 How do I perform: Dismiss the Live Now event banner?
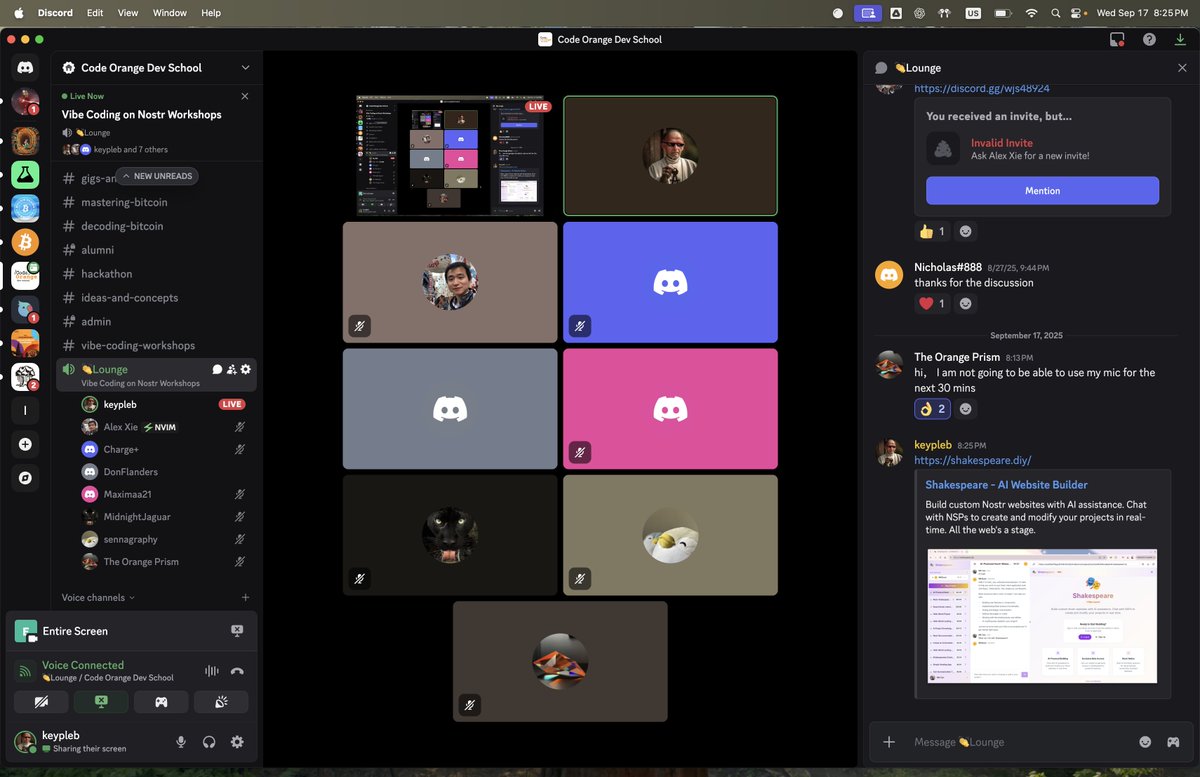tap(245, 96)
